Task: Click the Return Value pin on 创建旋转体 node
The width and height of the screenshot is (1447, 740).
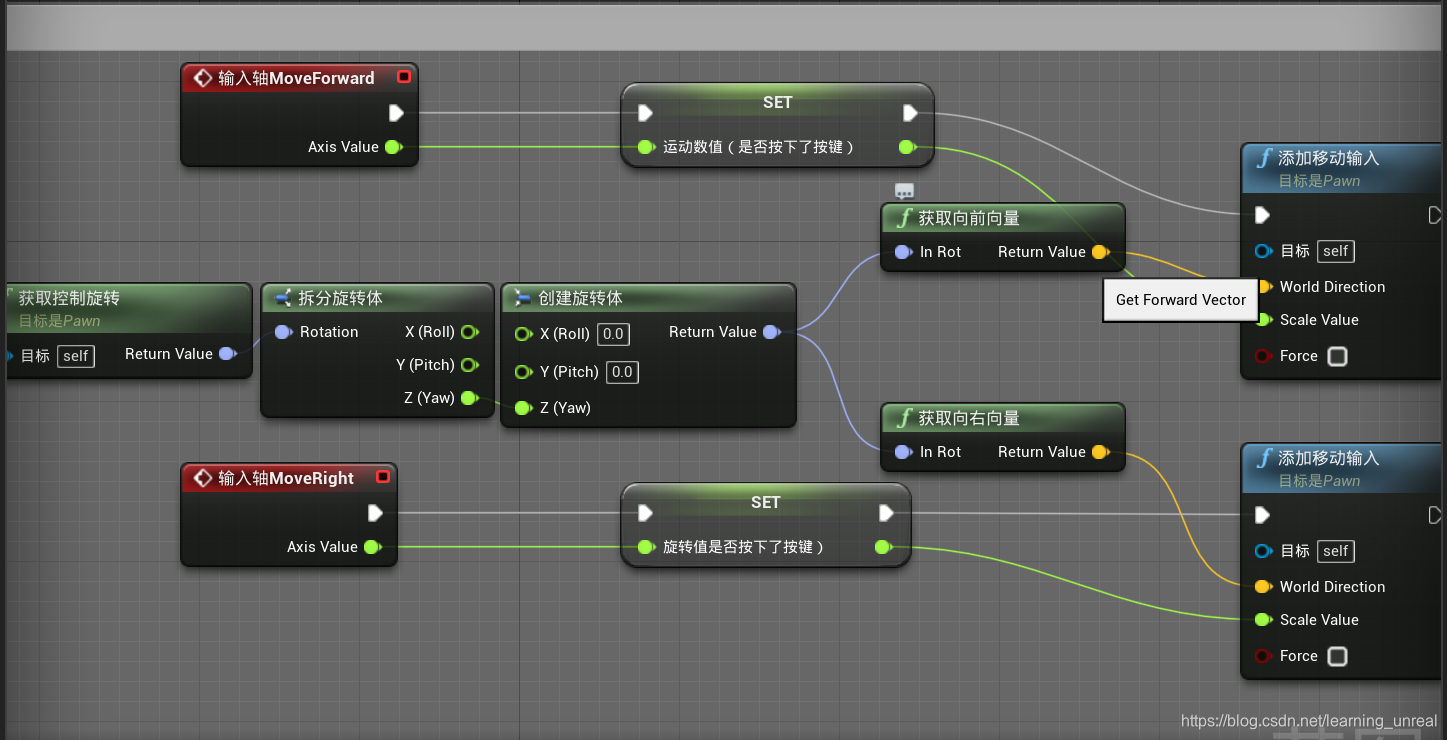Action: 771,332
